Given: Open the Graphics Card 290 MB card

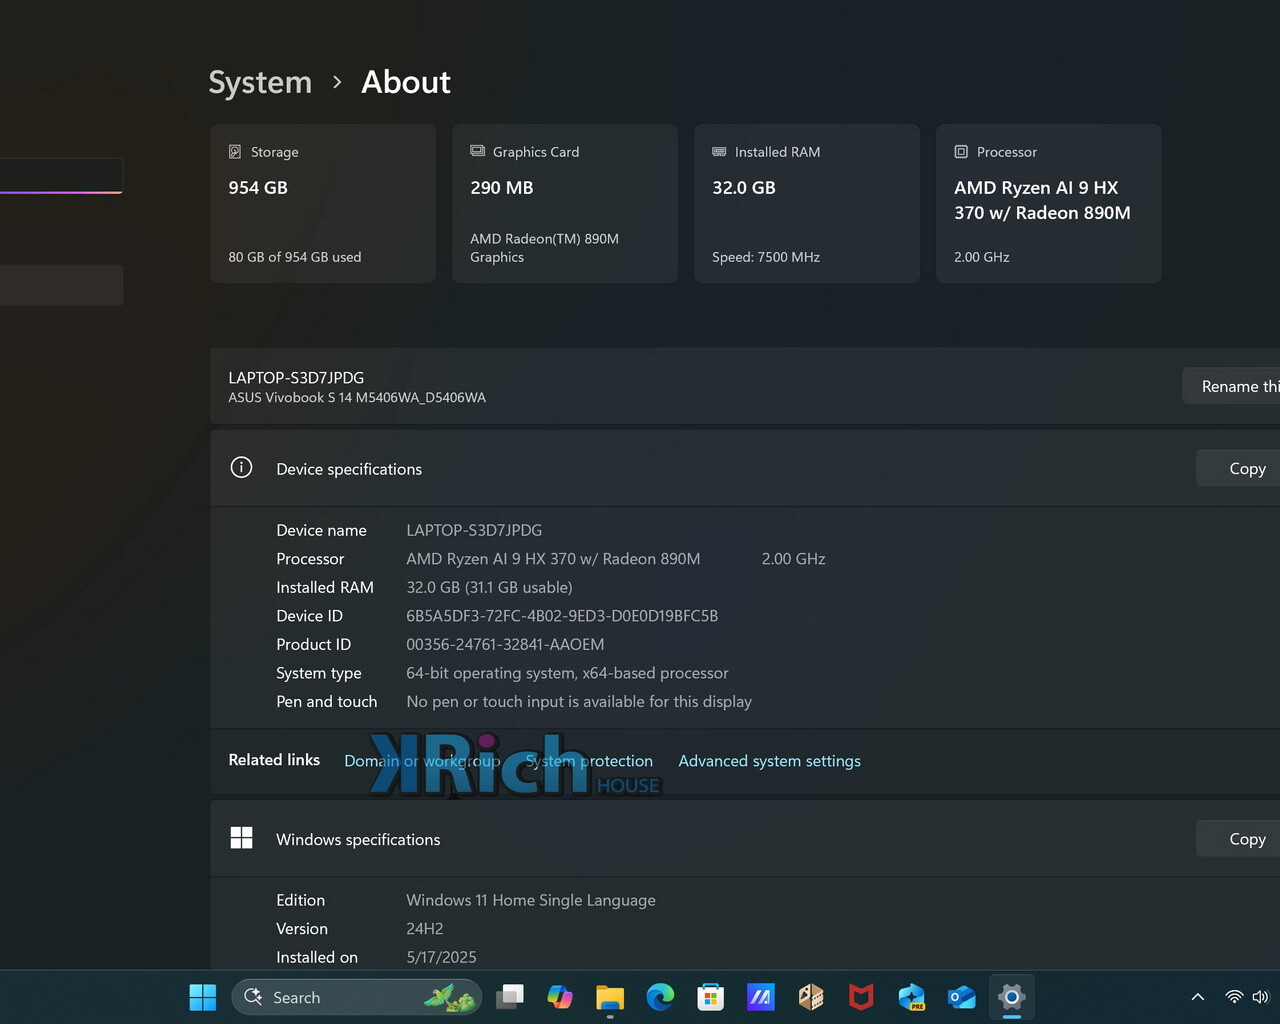Looking at the screenshot, I should click(x=565, y=203).
